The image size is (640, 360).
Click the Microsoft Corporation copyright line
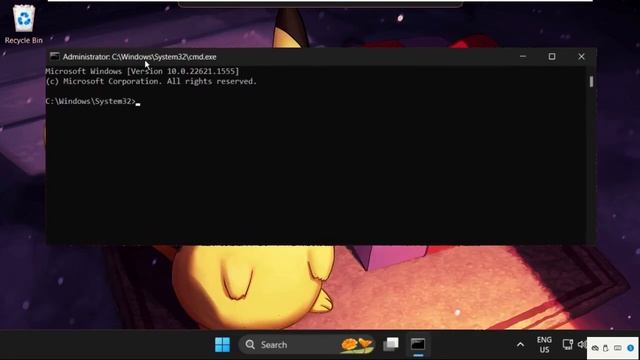tap(151, 81)
